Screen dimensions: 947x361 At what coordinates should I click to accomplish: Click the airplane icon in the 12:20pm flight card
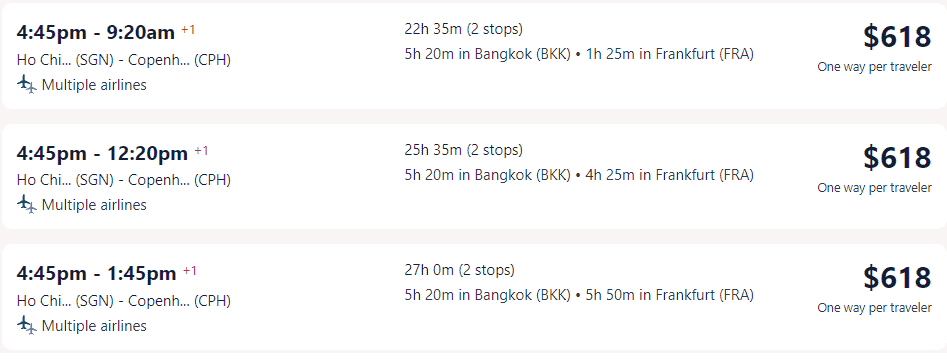point(27,205)
